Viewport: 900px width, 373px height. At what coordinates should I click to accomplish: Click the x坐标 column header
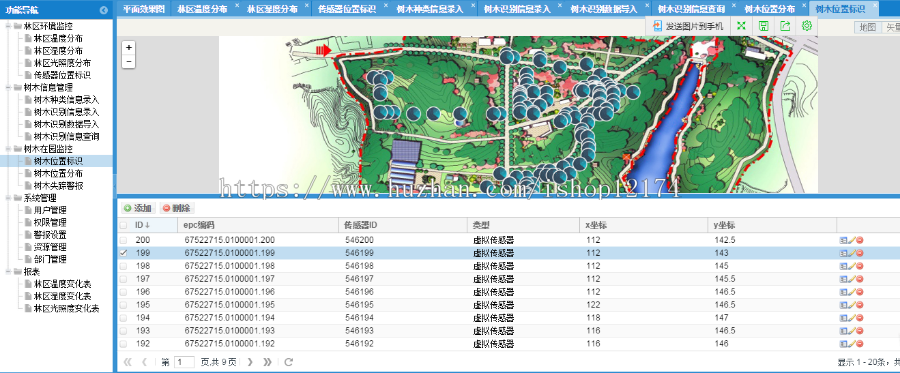pyautogui.click(x=644, y=226)
